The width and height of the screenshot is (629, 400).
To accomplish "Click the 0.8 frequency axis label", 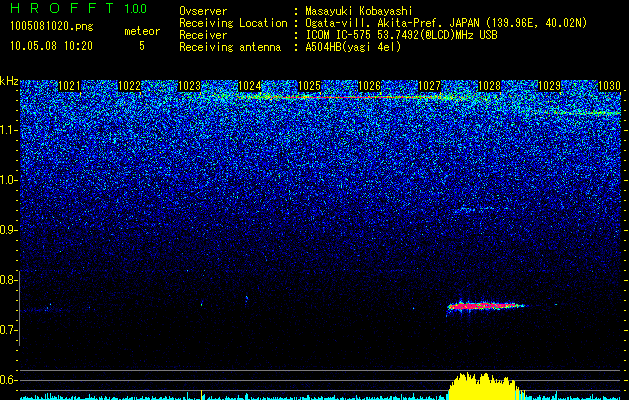I will [8, 280].
